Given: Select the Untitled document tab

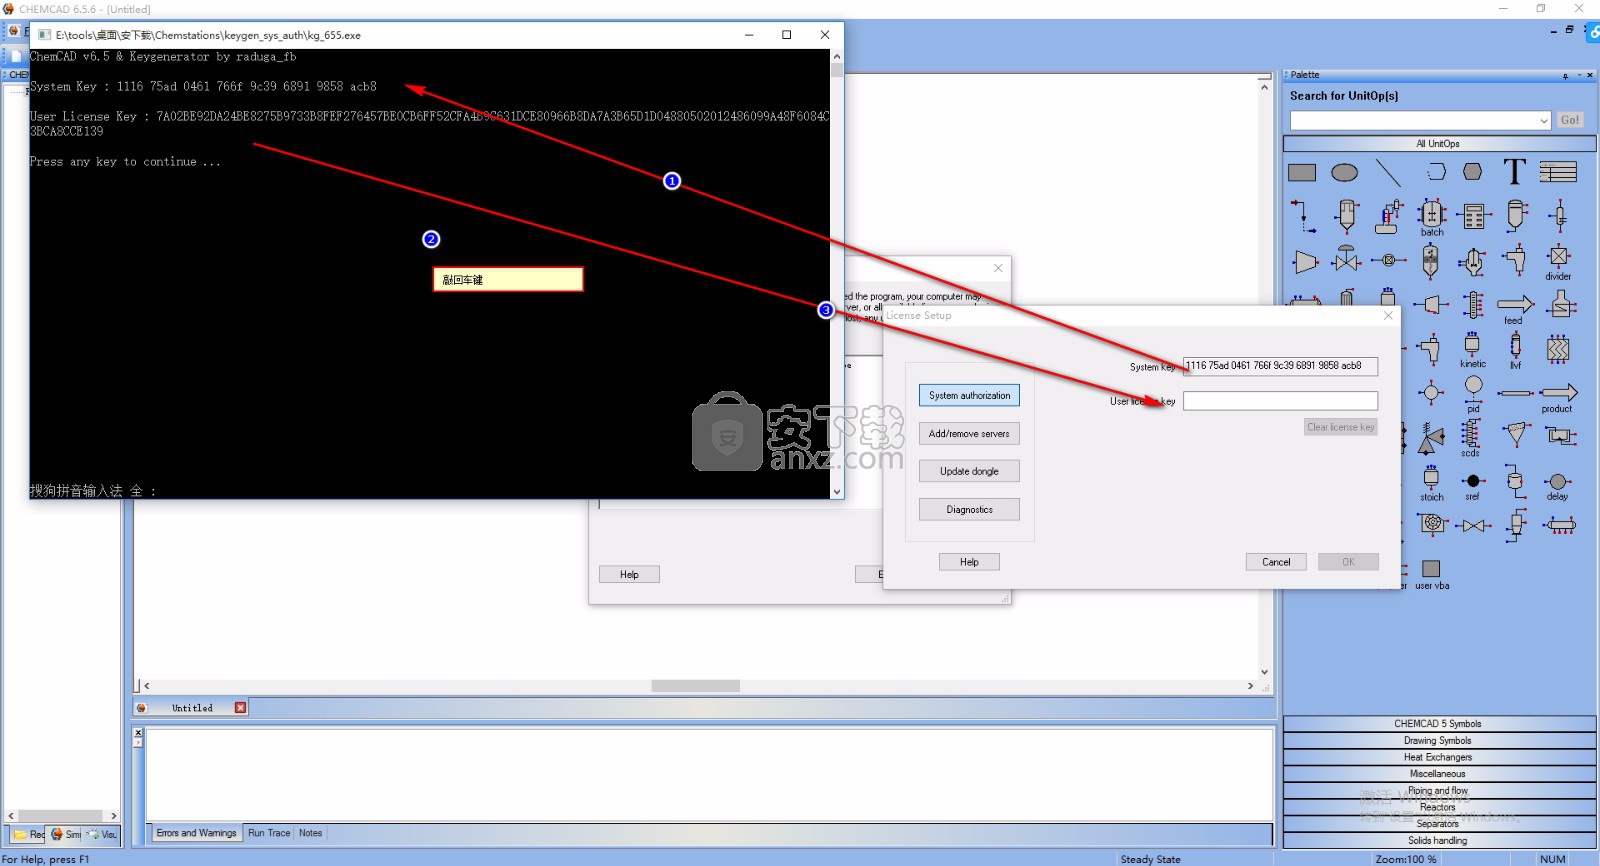Looking at the screenshot, I should point(192,708).
